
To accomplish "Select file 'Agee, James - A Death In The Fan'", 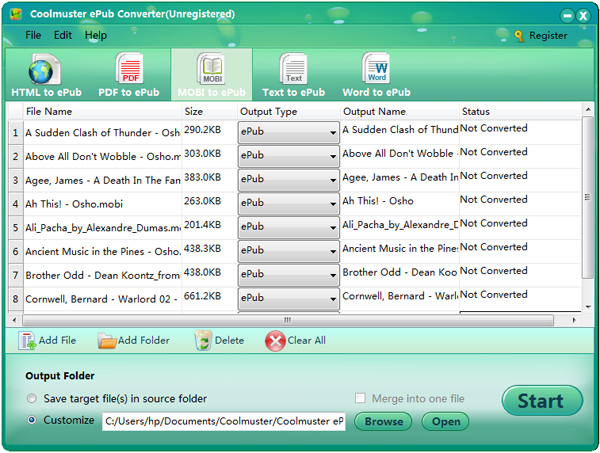I will coord(103,180).
